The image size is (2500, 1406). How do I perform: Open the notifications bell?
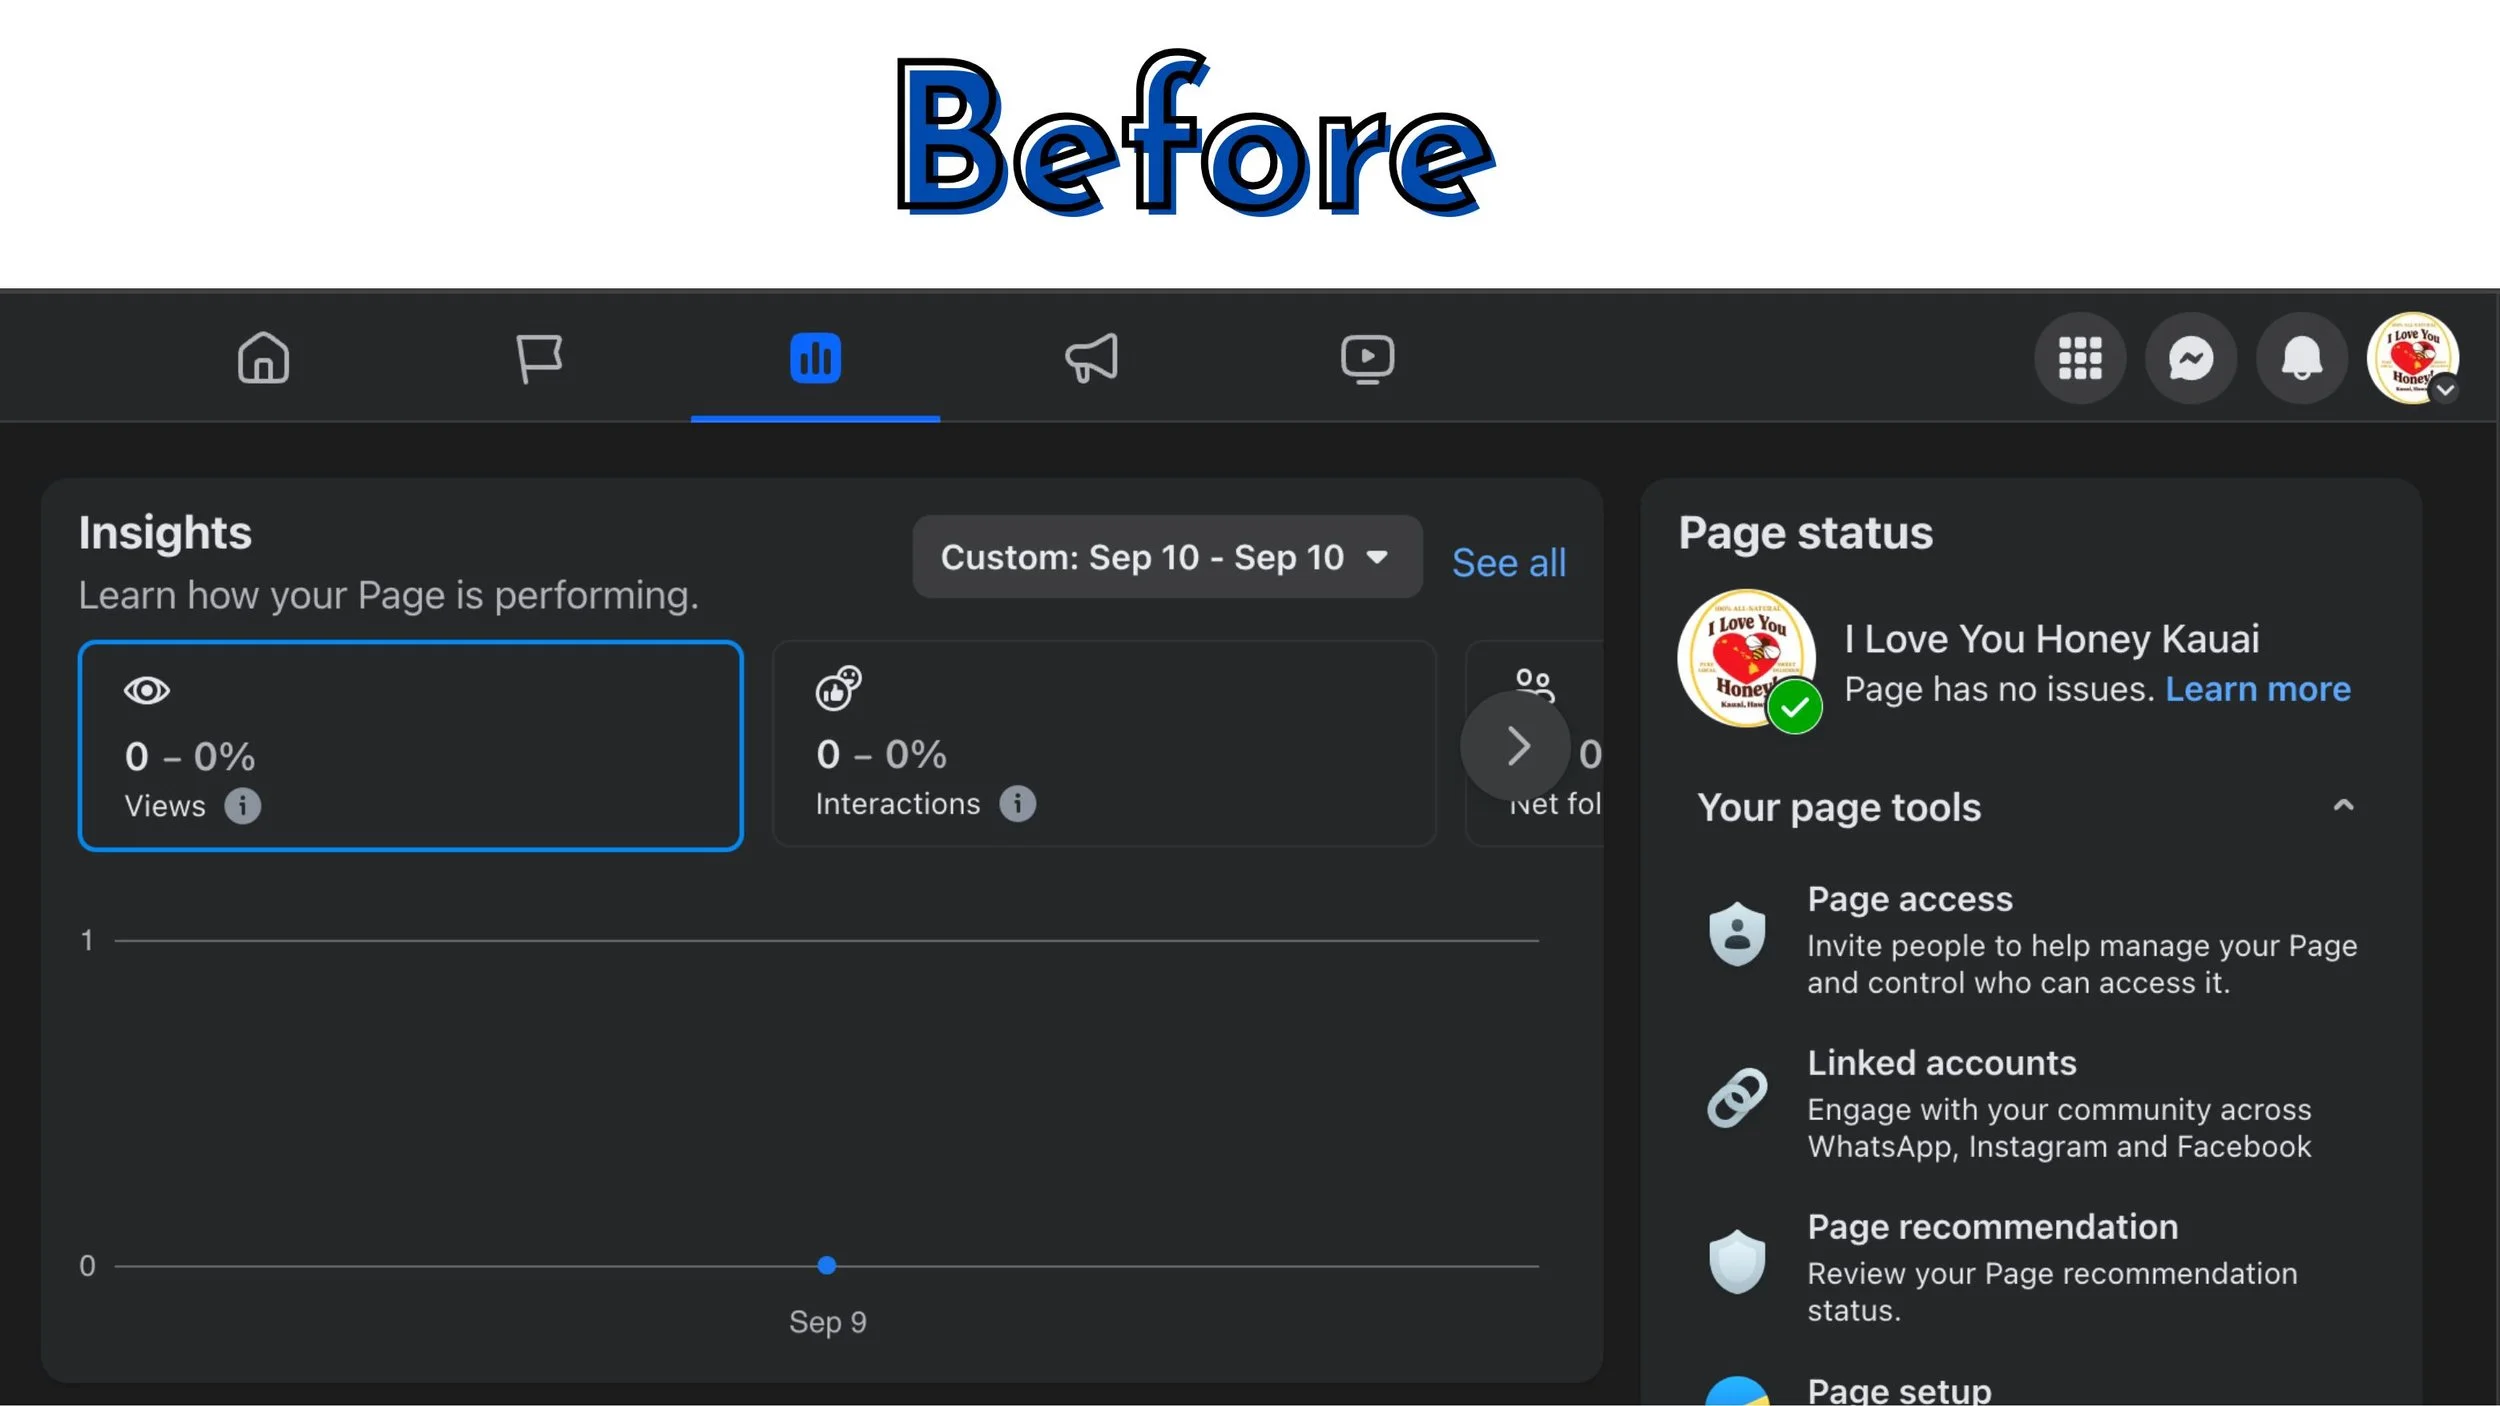click(2302, 358)
